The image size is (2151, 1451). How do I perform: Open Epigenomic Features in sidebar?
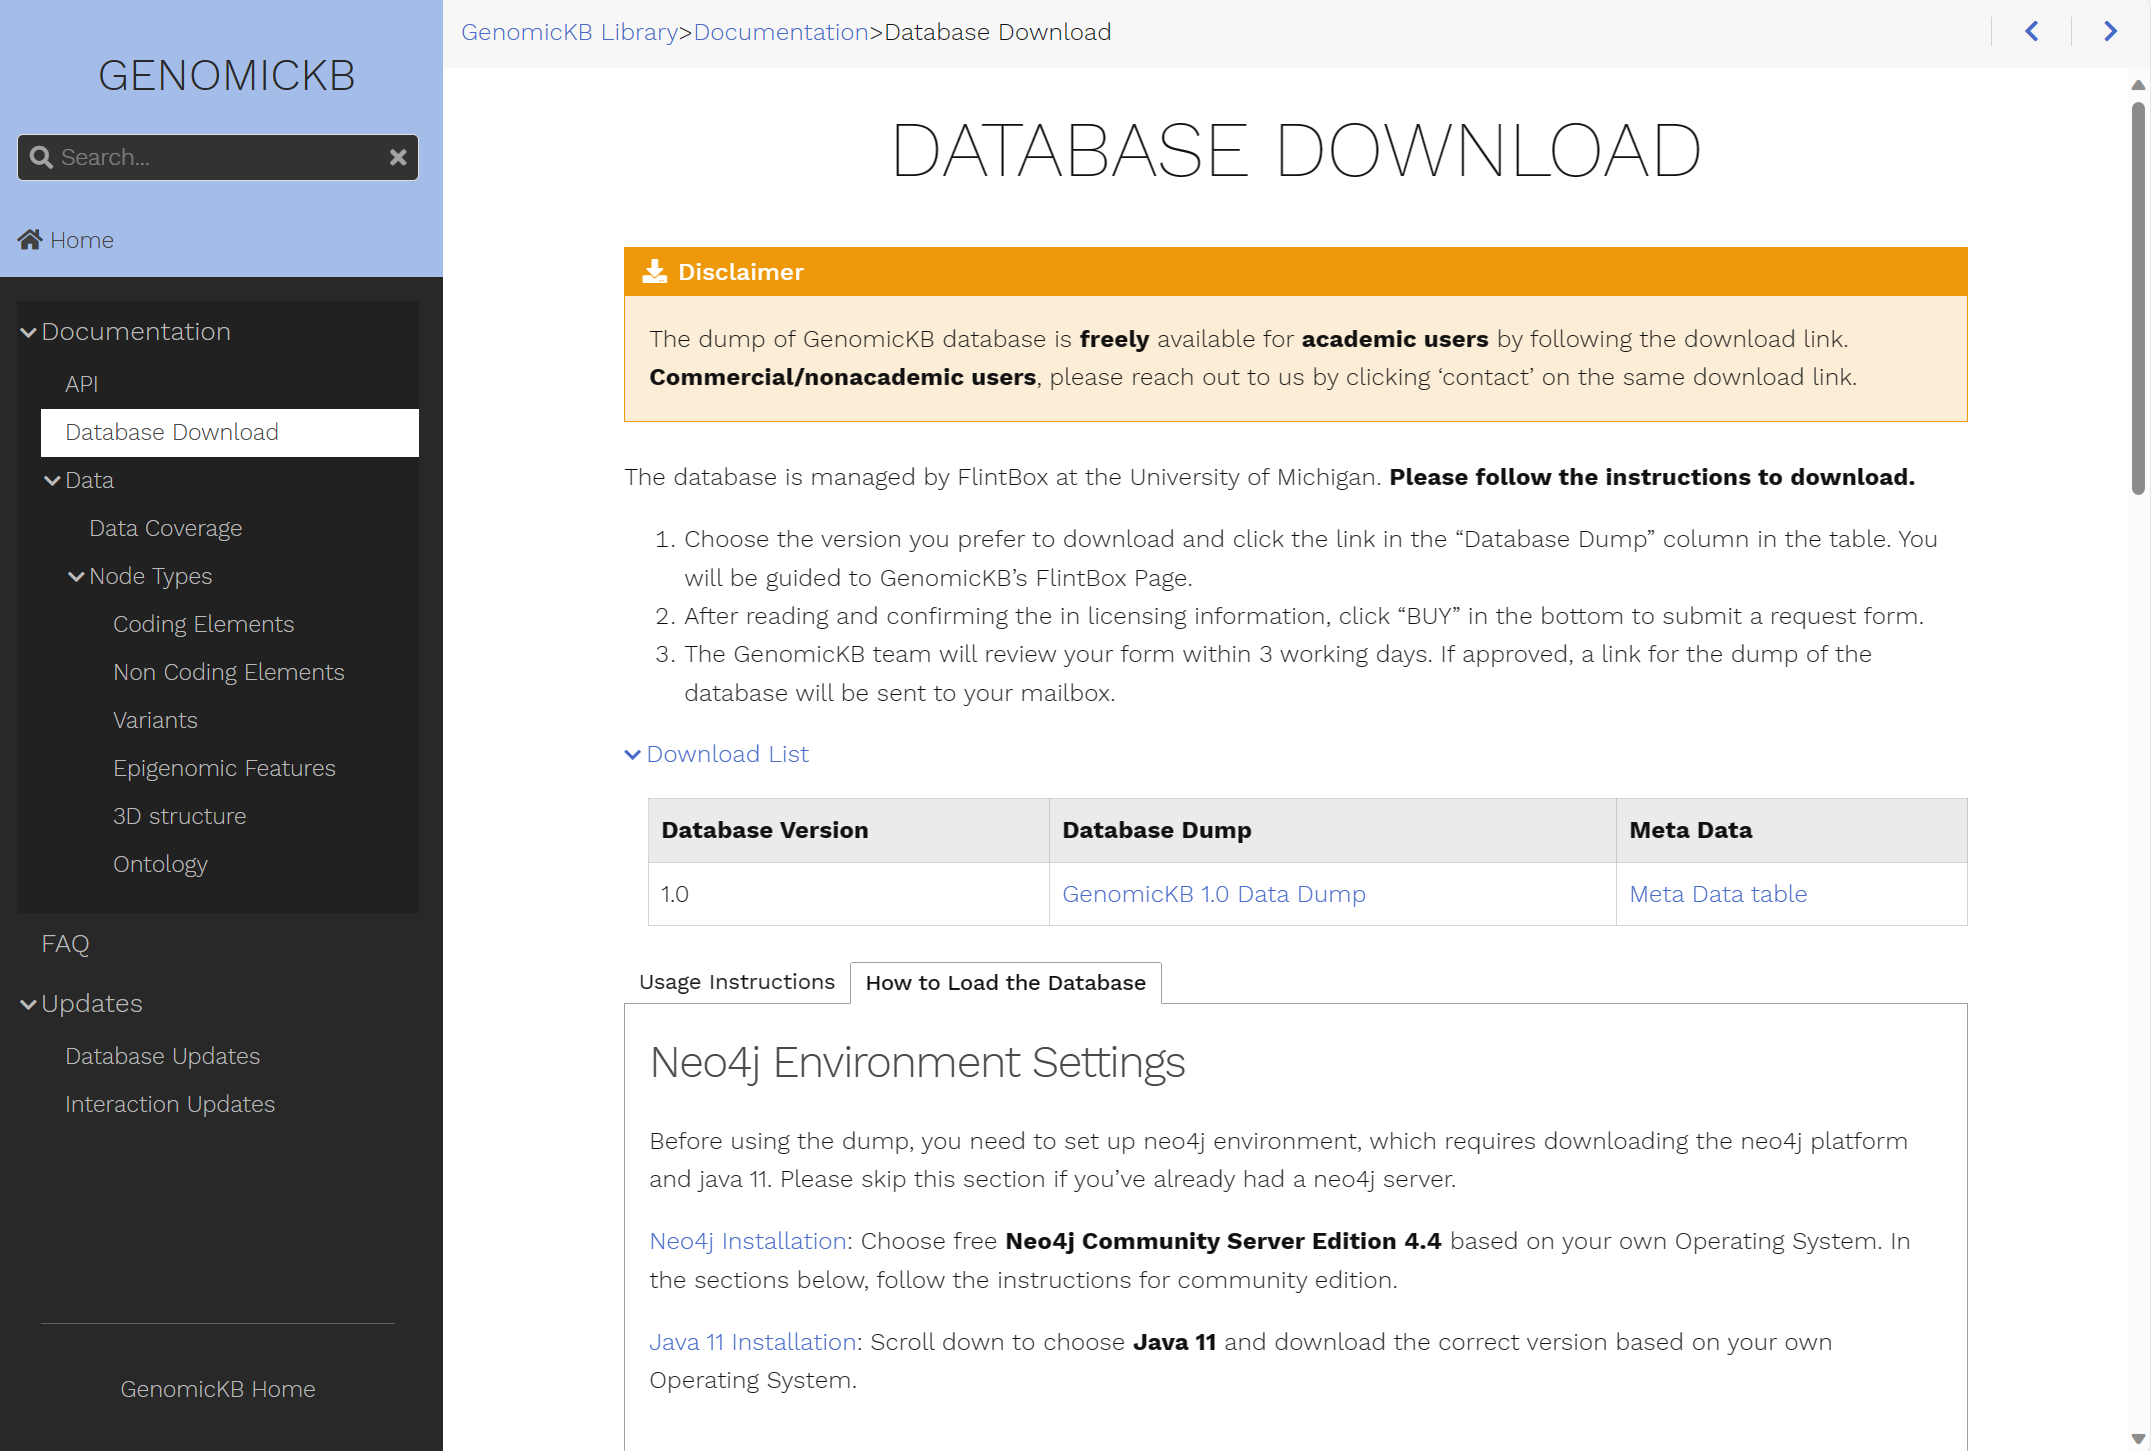tap(224, 768)
